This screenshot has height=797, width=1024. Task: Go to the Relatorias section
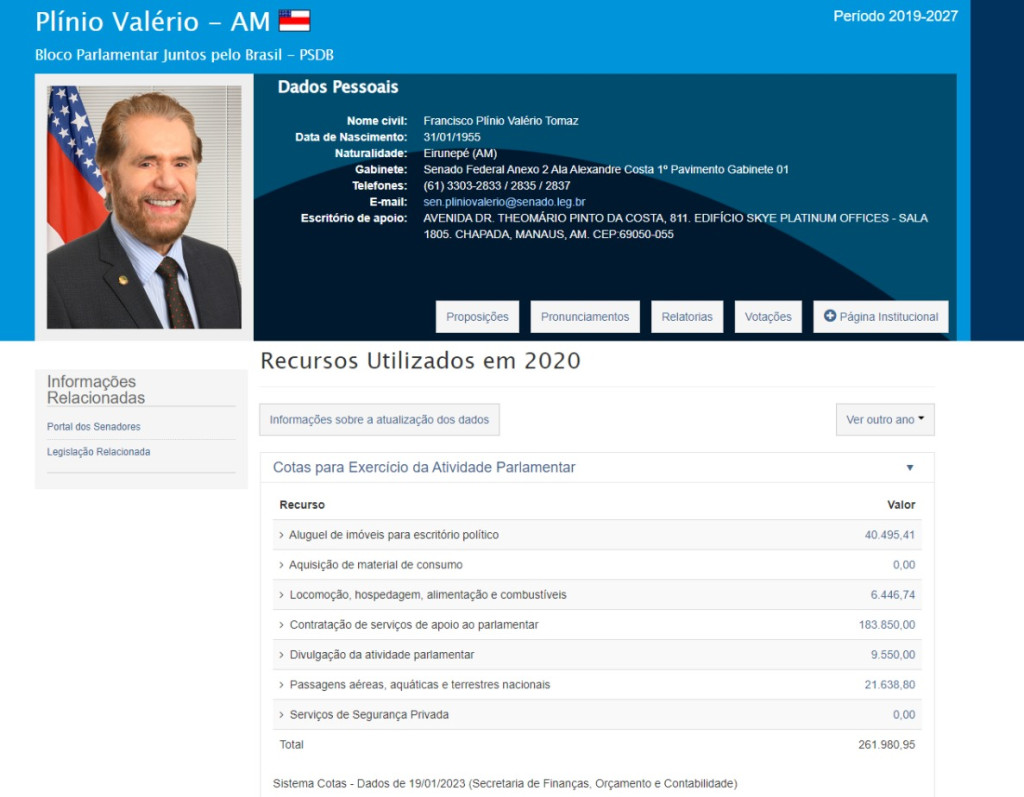pyautogui.click(x=687, y=317)
